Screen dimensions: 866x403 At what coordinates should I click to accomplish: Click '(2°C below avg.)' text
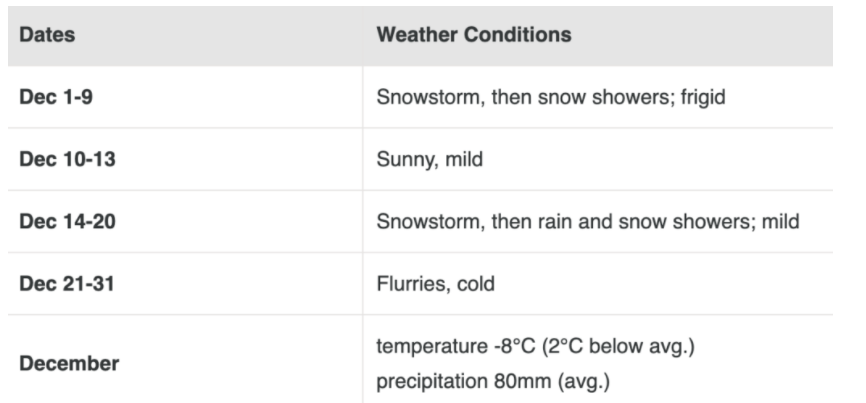click(617, 347)
